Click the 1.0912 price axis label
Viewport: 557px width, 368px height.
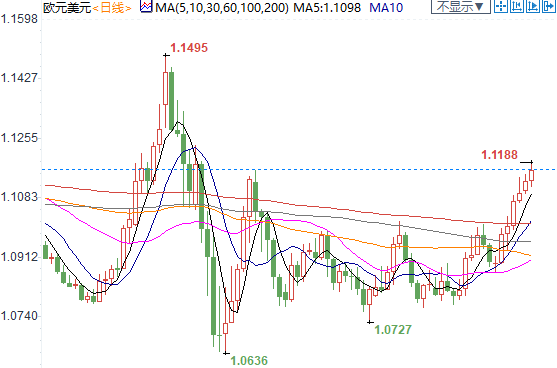pyautogui.click(x=19, y=256)
